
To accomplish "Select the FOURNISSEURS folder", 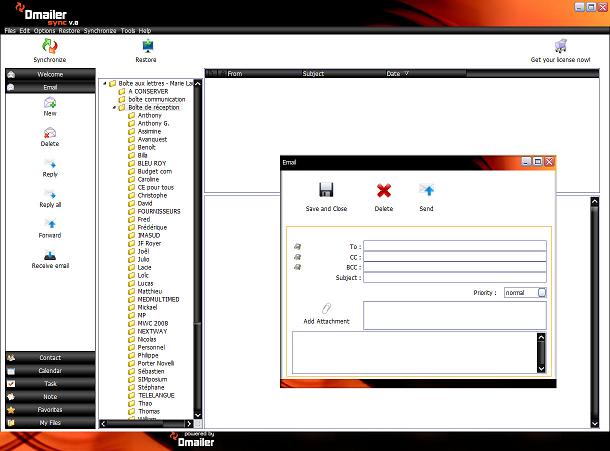I will pyautogui.click(x=159, y=211).
